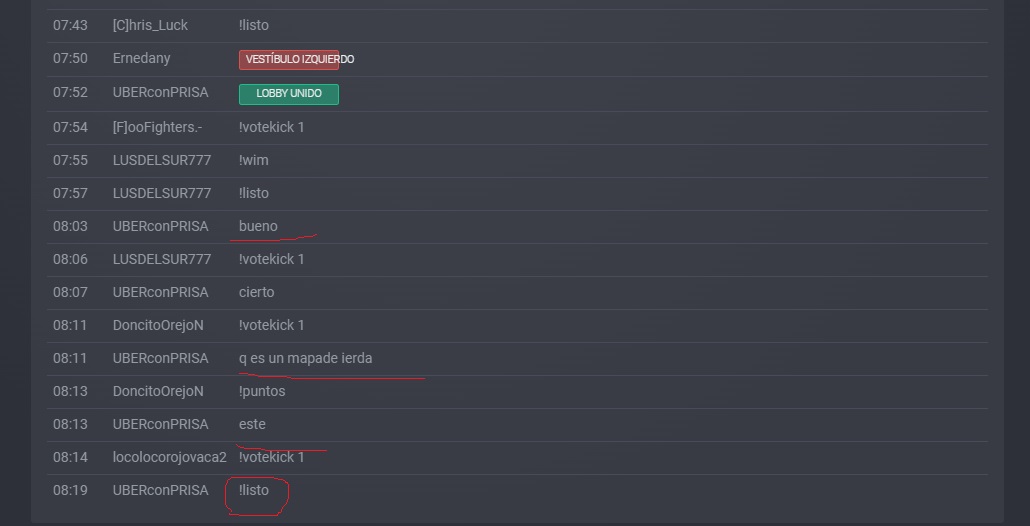
Task: Click the [F]ooFighters.- username
Action: coord(158,127)
